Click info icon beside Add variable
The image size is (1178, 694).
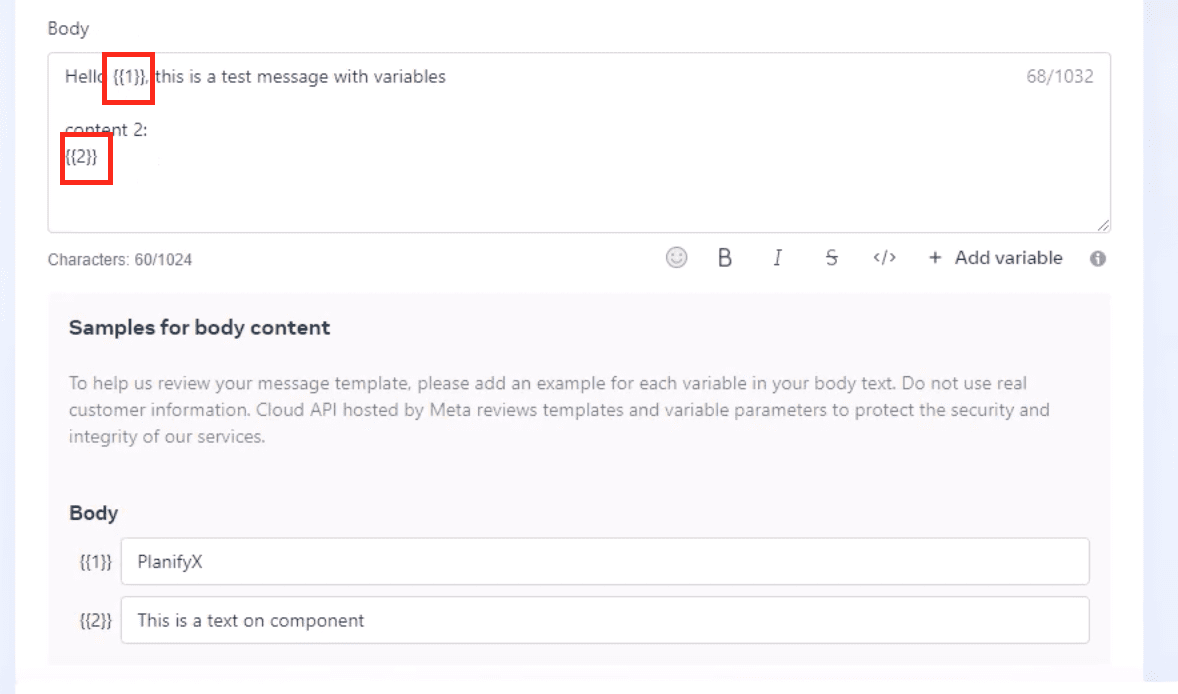tap(1097, 259)
